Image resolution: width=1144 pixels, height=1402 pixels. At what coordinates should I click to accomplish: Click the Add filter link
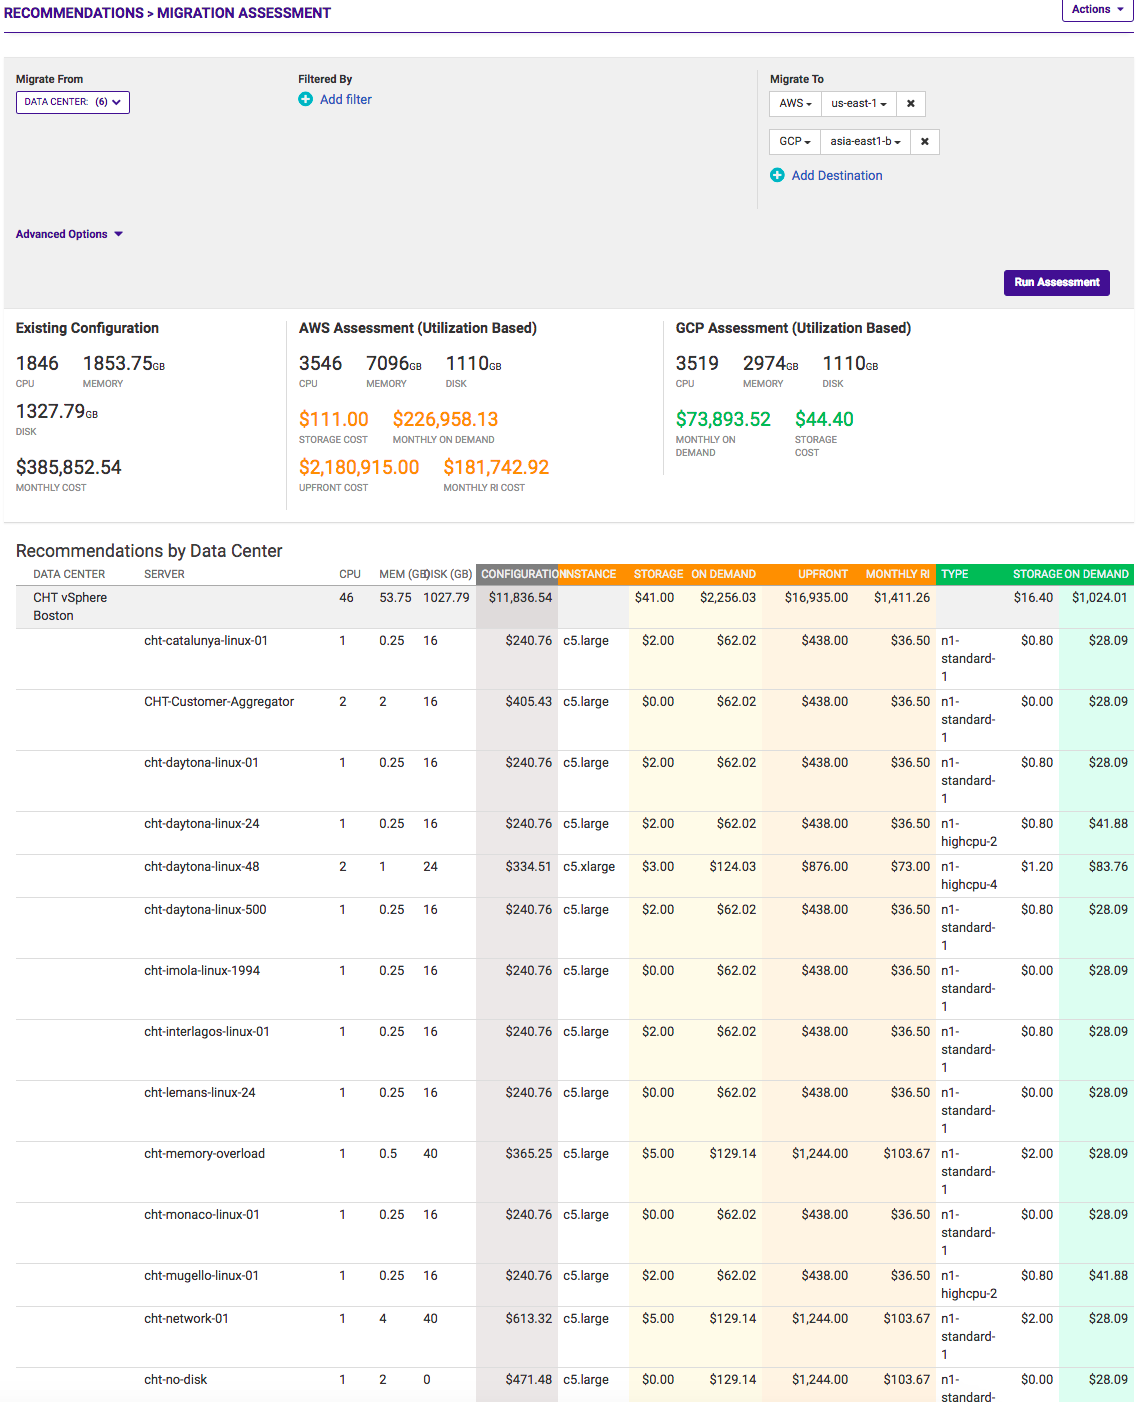click(343, 99)
